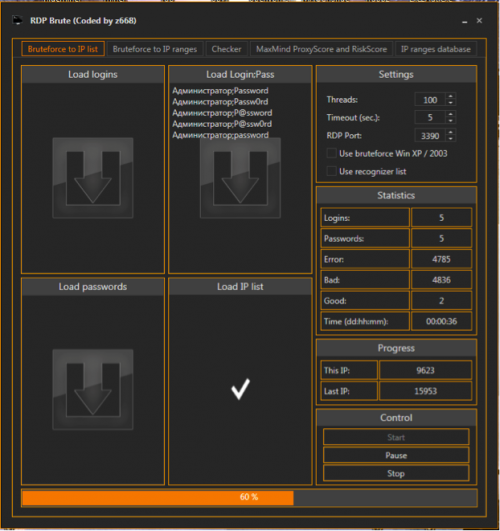Click the Logins: statistics label
500x531 pixels.
pyautogui.click(x=337, y=218)
